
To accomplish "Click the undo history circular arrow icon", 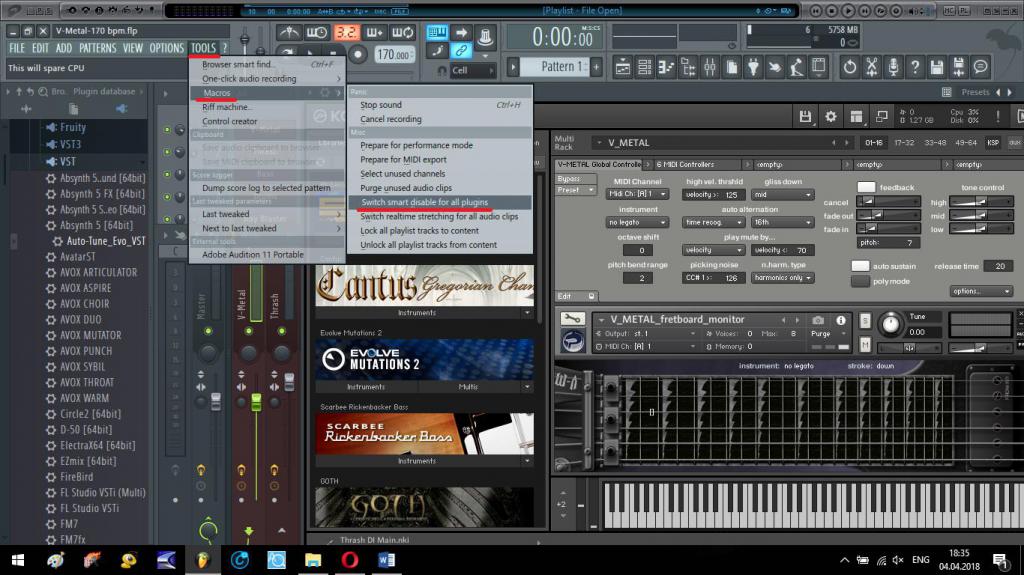I will [850, 67].
